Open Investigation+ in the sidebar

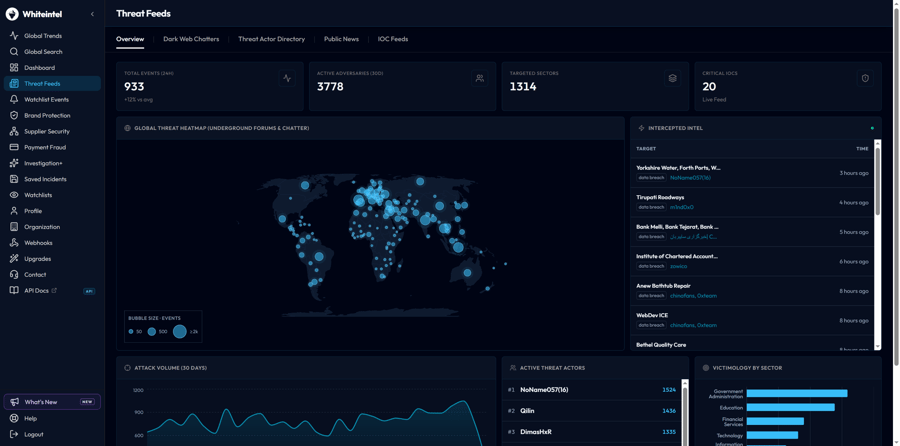(x=52, y=163)
